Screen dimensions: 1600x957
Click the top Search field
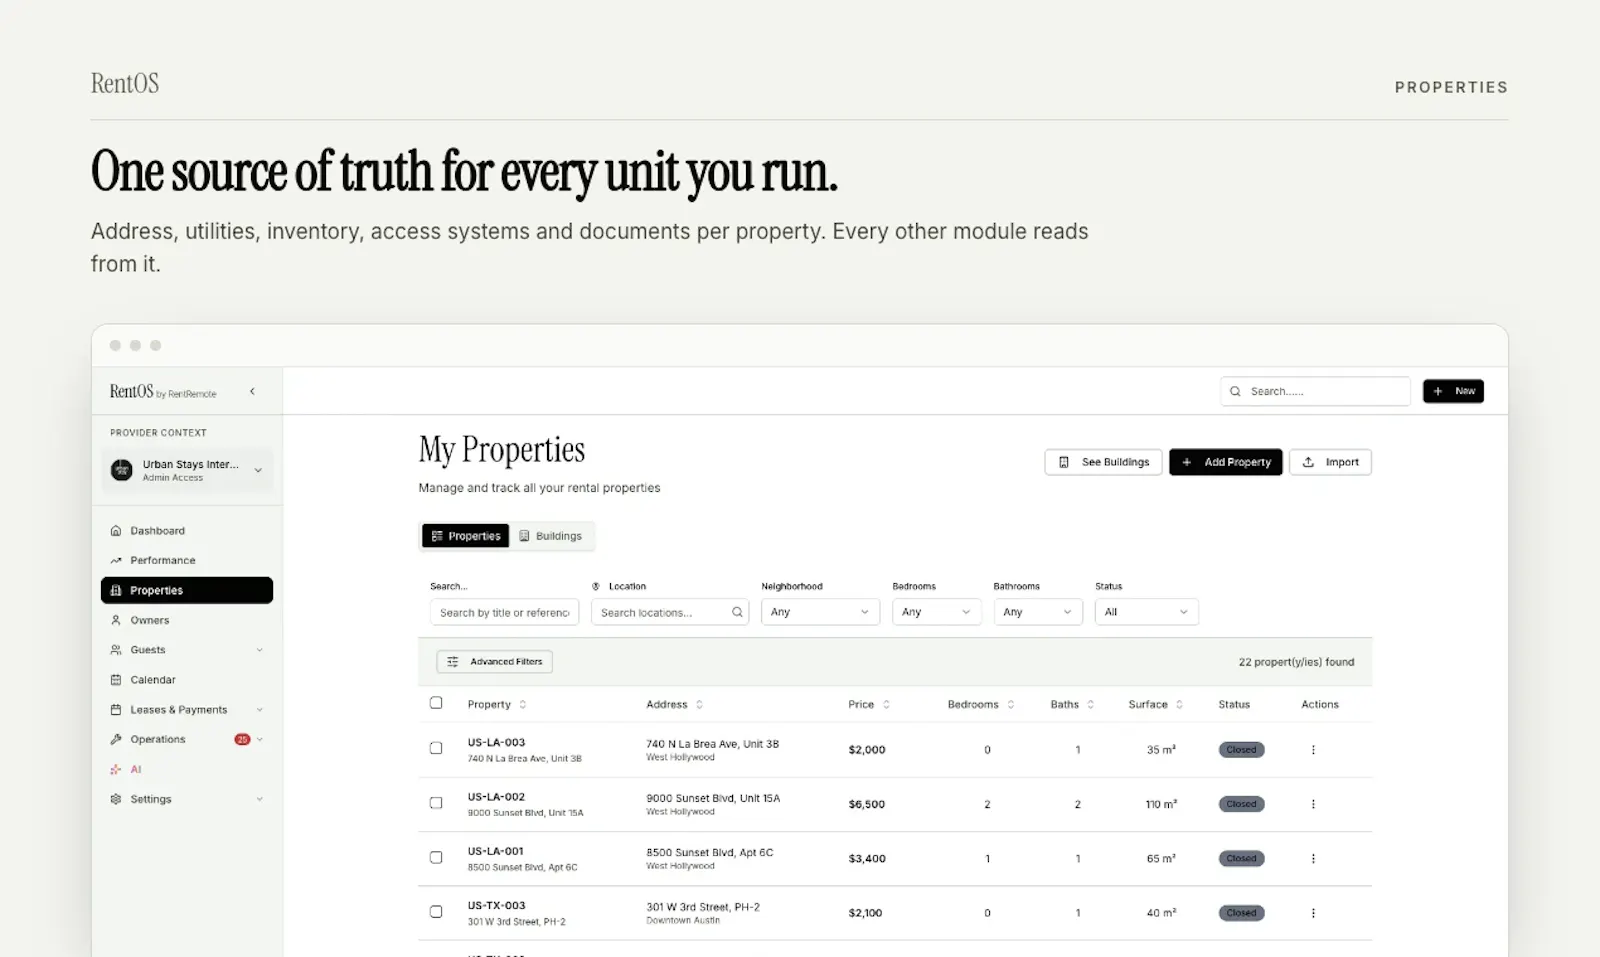click(1315, 392)
